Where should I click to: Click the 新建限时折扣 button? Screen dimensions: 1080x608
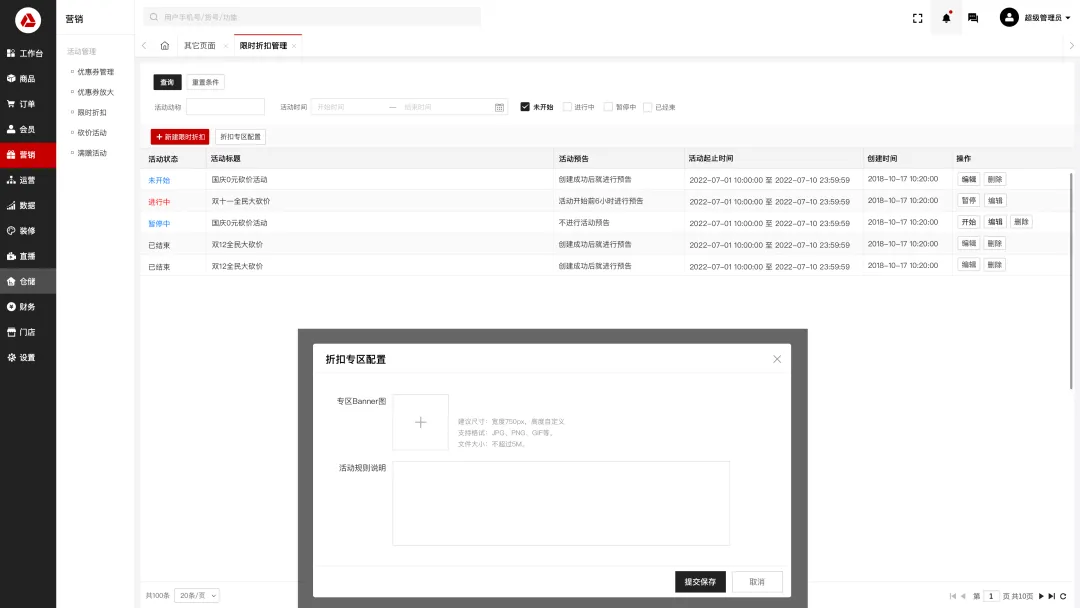(x=180, y=137)
